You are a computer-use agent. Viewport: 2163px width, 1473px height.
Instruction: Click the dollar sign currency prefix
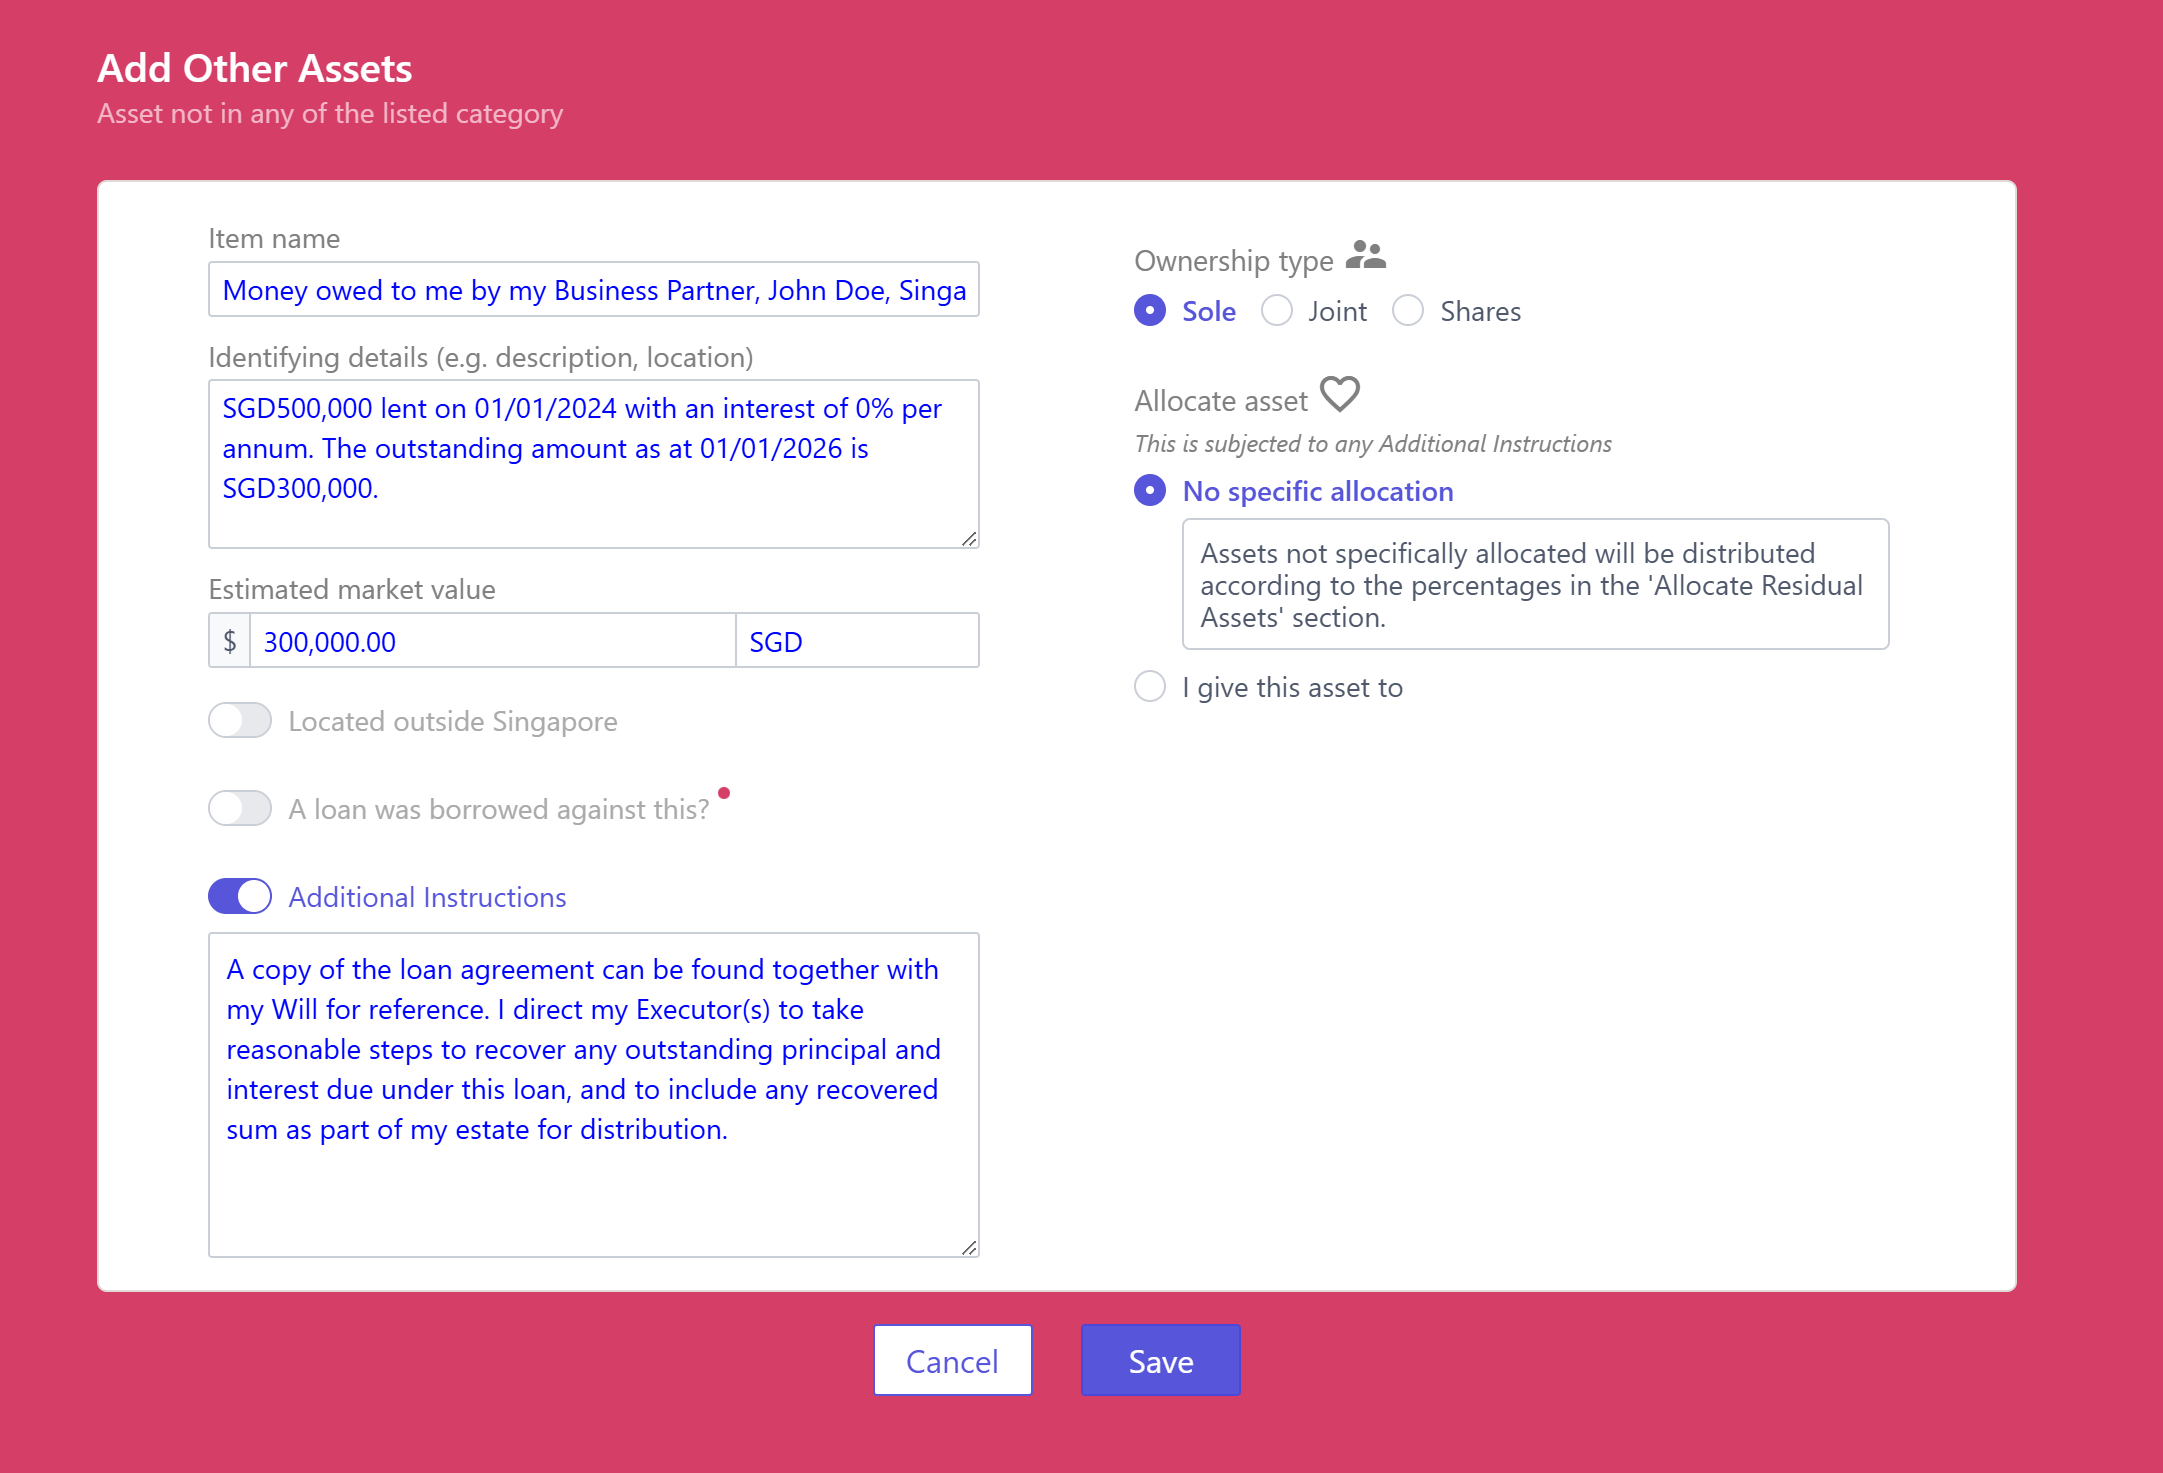tap(230, 641)
